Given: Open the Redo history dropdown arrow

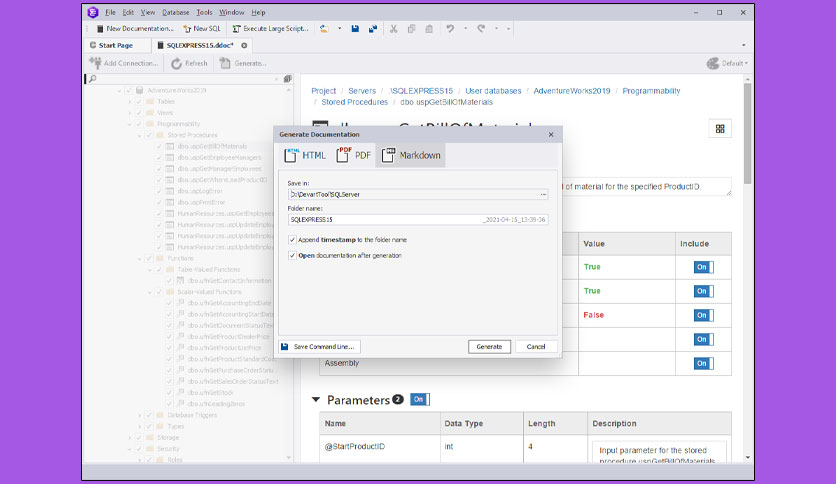Looking at the screenshot, I should (496, 29).
